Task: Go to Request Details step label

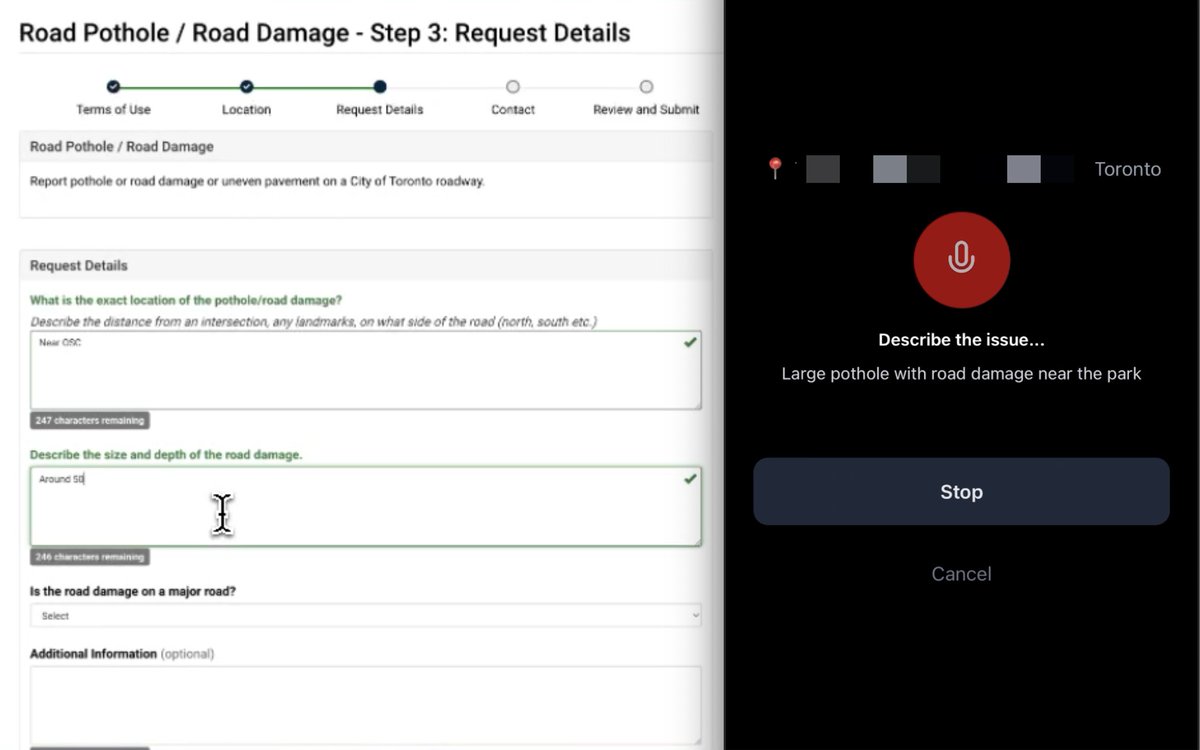Action: tap(380, 110)
